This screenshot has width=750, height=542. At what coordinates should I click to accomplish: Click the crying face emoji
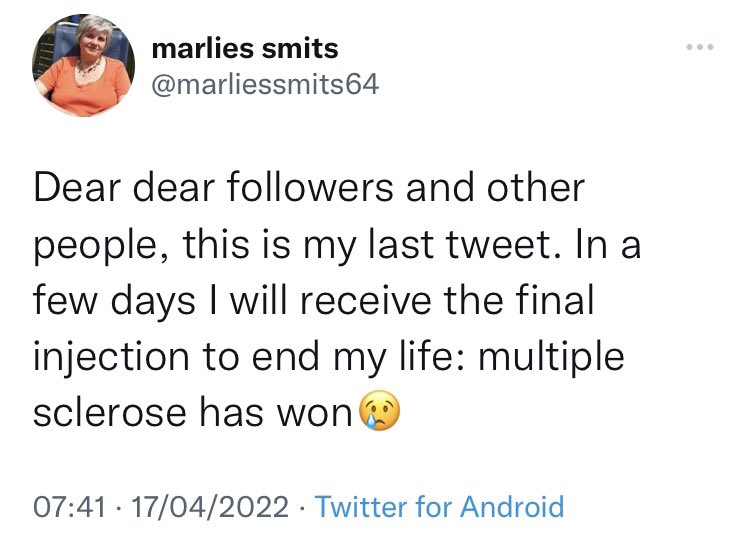(379, 411)
